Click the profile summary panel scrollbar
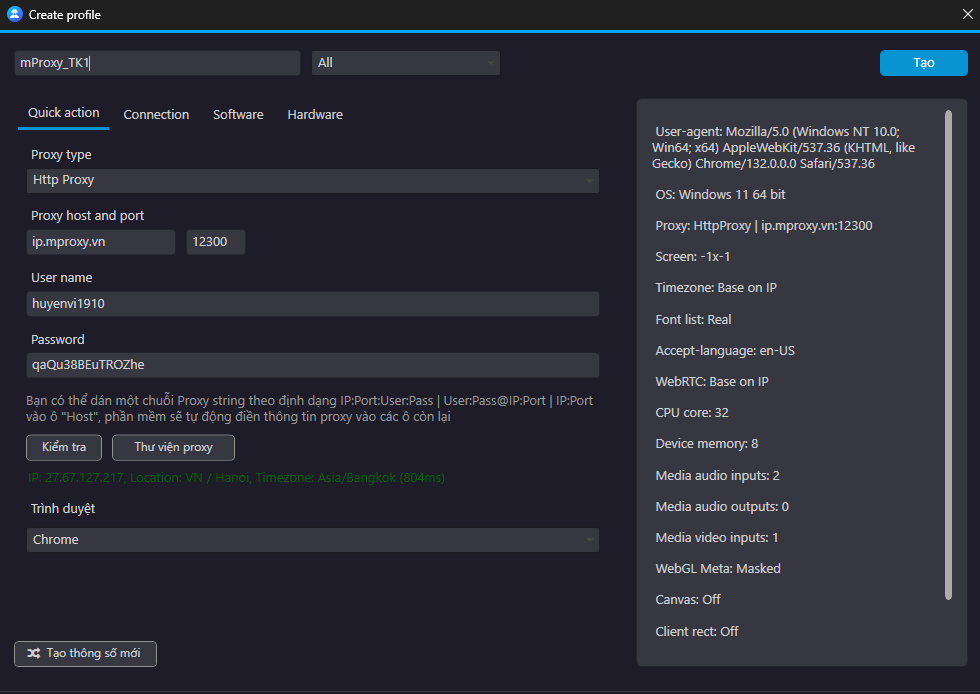Screen dimensions: 980x694 pyautogui.click(x=948, y=355)
